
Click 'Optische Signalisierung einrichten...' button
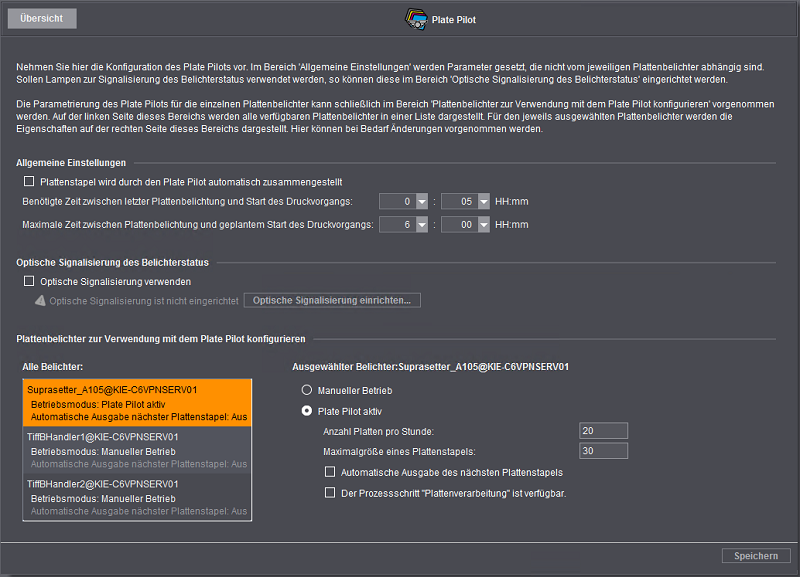click(332, 301)
